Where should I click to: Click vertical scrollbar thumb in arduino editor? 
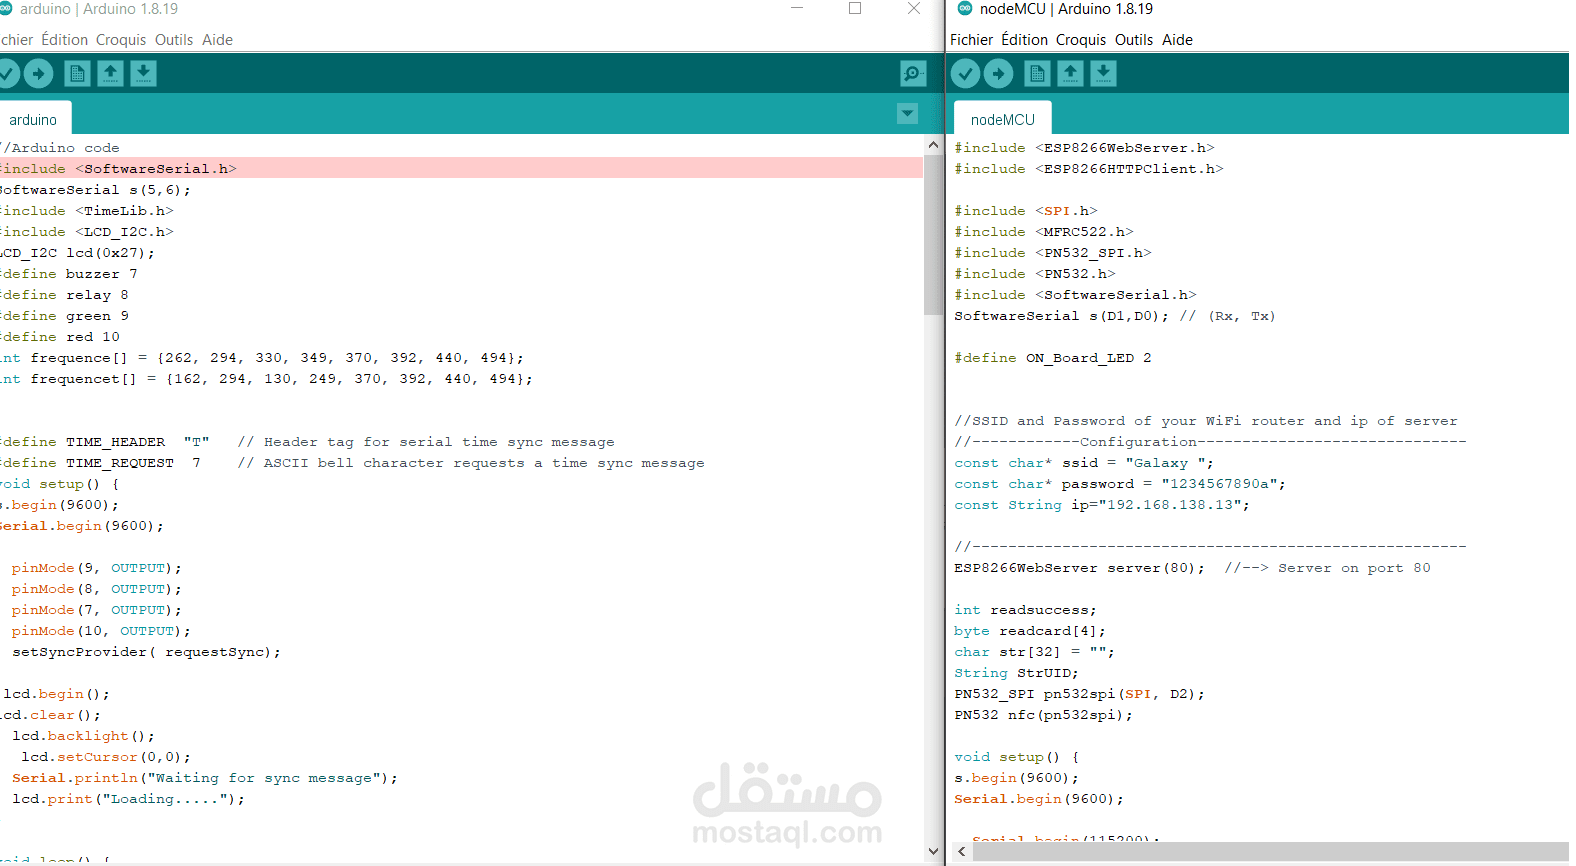coord(933,235)
